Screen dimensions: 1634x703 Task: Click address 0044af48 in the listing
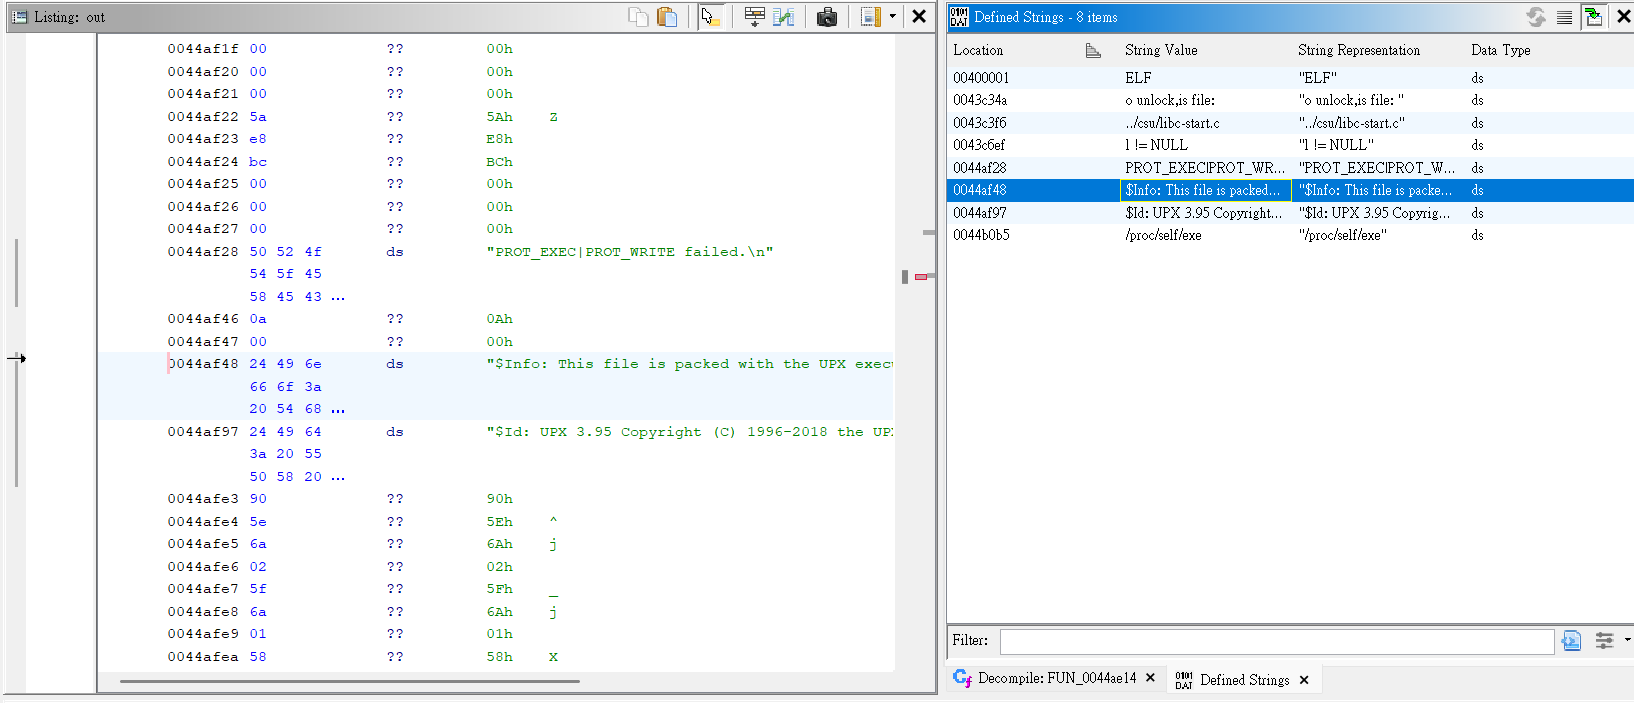pyautogui.click(x=203, y=364)
